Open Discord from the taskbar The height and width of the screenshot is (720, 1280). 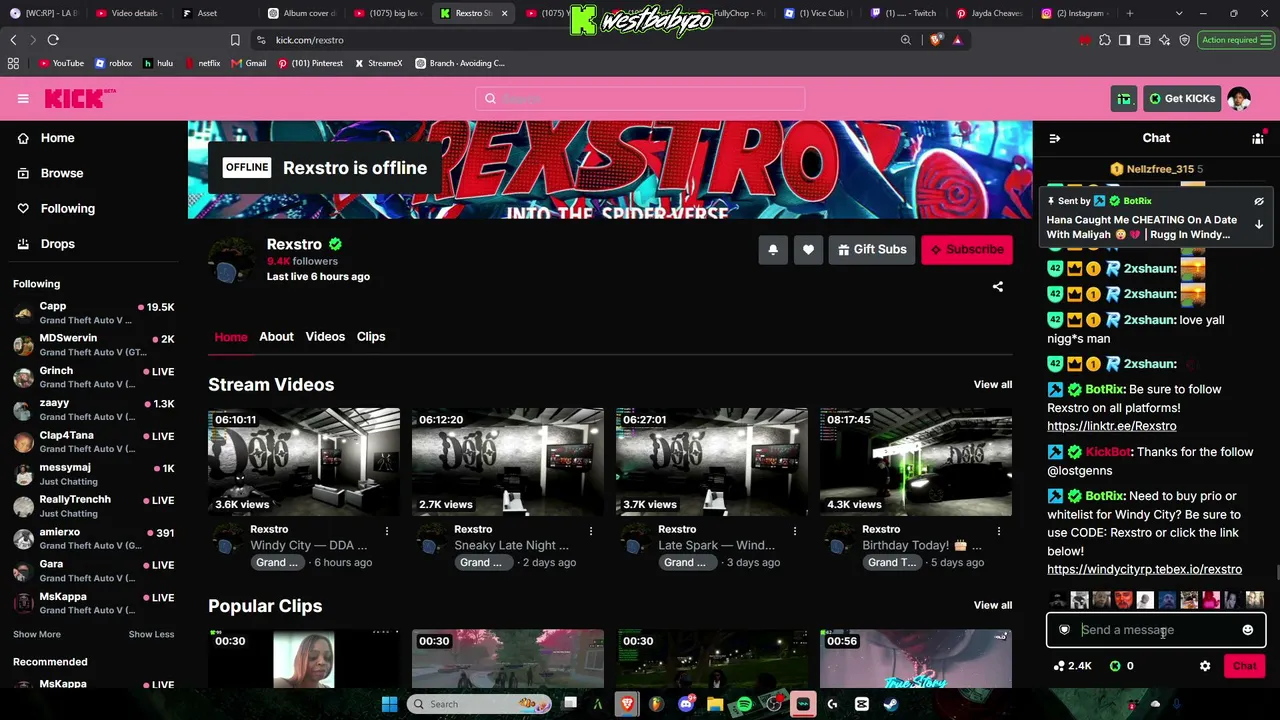click(x=685, y=704)
